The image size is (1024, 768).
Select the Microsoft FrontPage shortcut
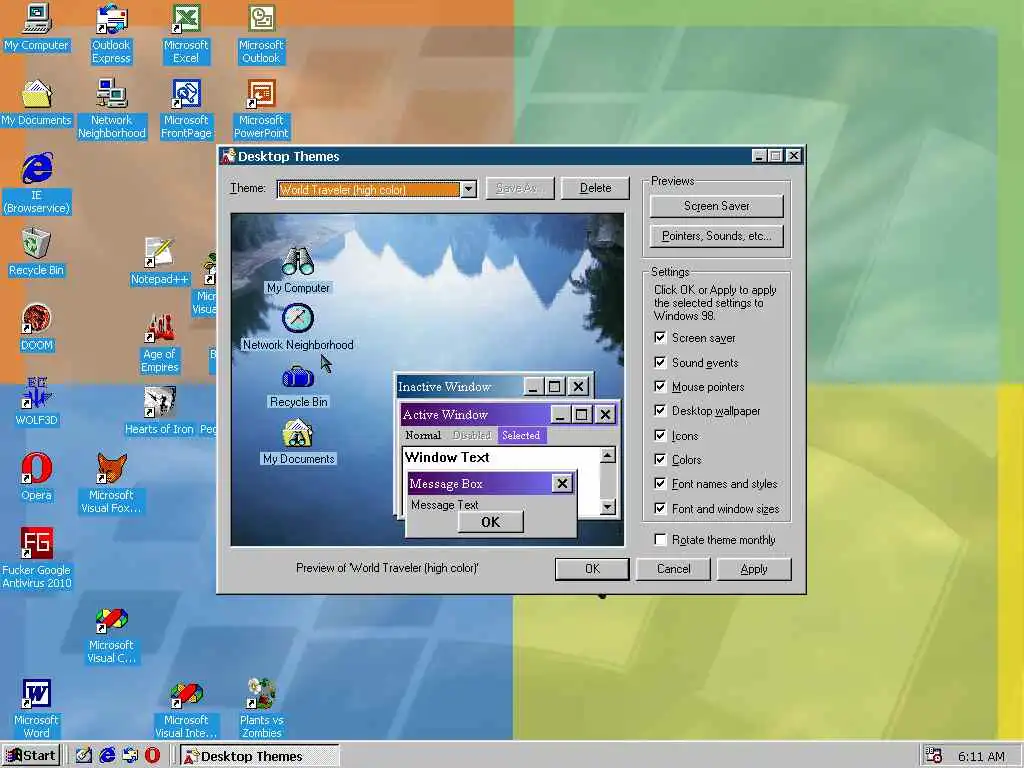pyautogui.click(x=186, y=109)
